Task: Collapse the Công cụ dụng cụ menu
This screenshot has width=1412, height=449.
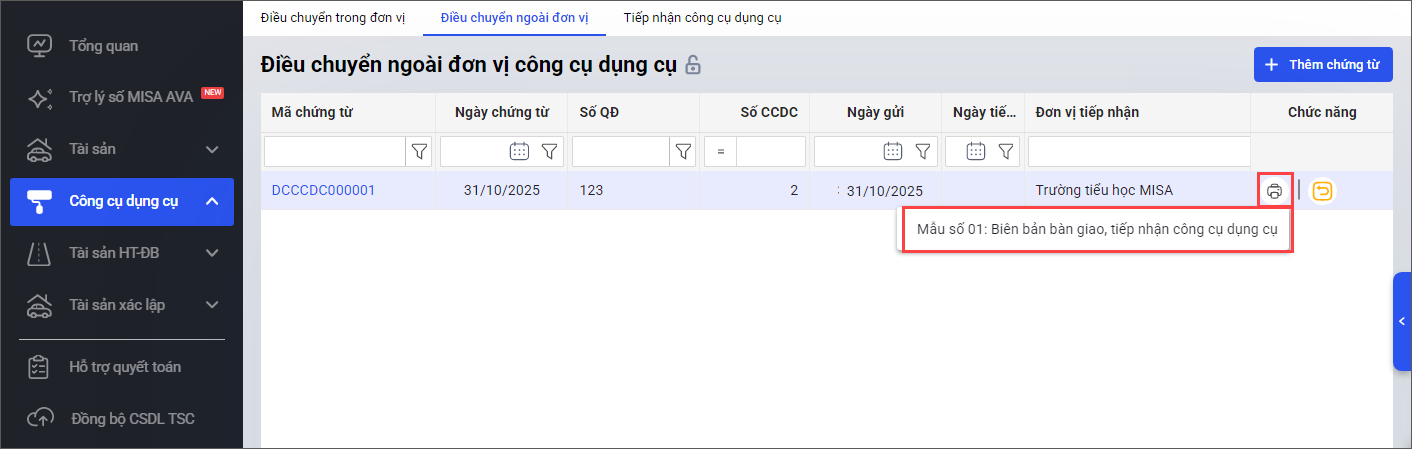Action: [211, 202]
